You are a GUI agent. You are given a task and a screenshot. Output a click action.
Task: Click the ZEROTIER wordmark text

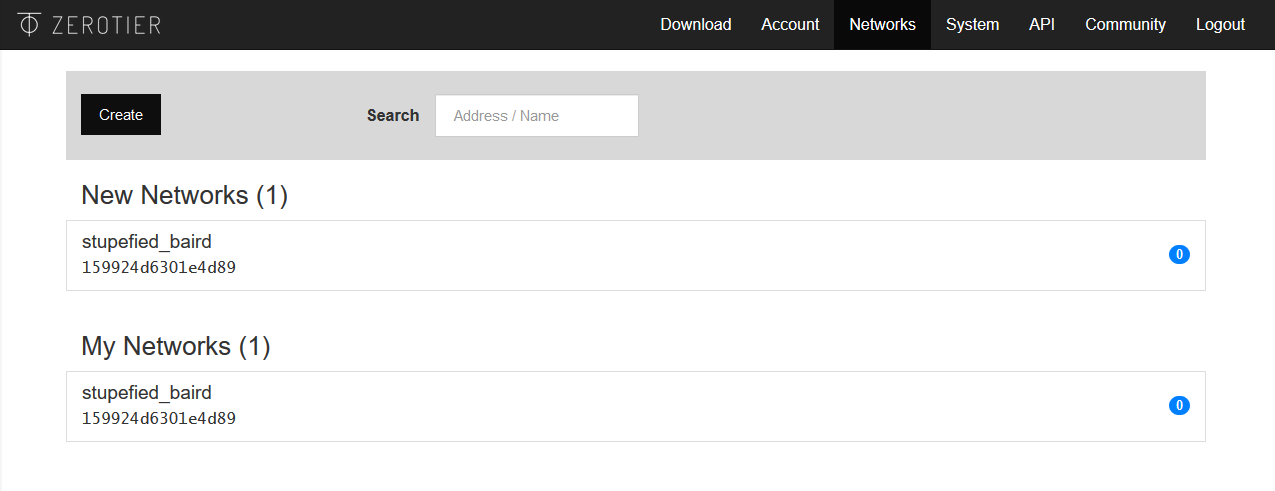click(106, 25)
